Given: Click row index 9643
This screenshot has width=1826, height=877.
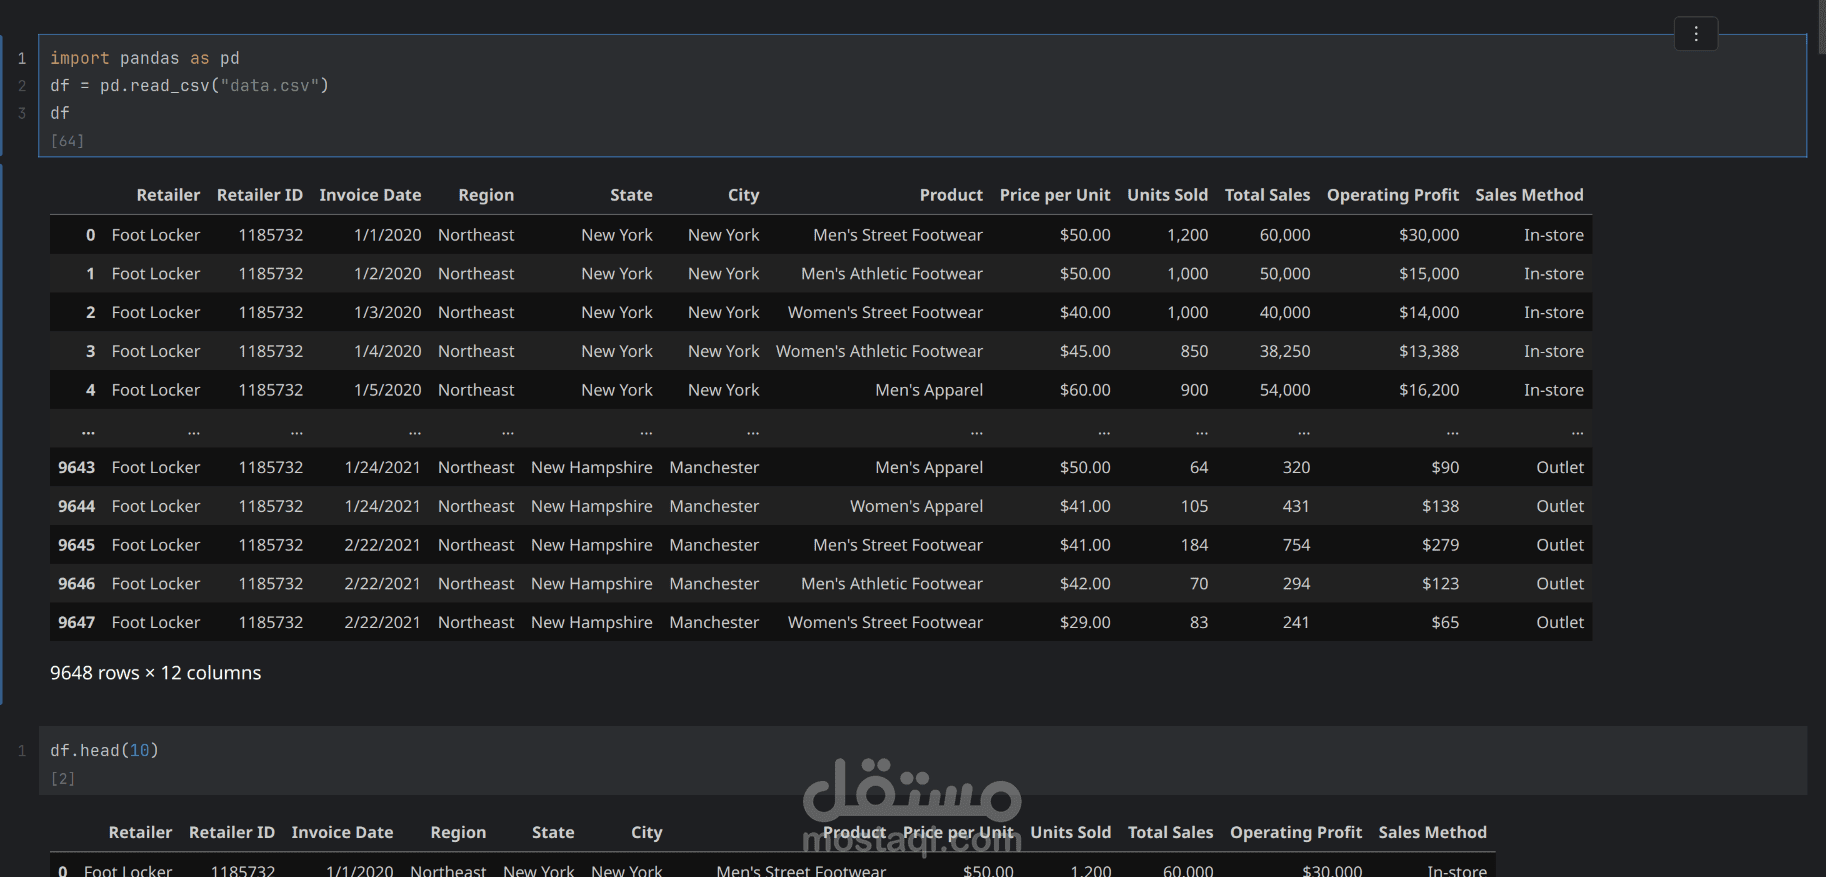Looking at the screenshot, I should pyautogui.click(x=76, y=468).
